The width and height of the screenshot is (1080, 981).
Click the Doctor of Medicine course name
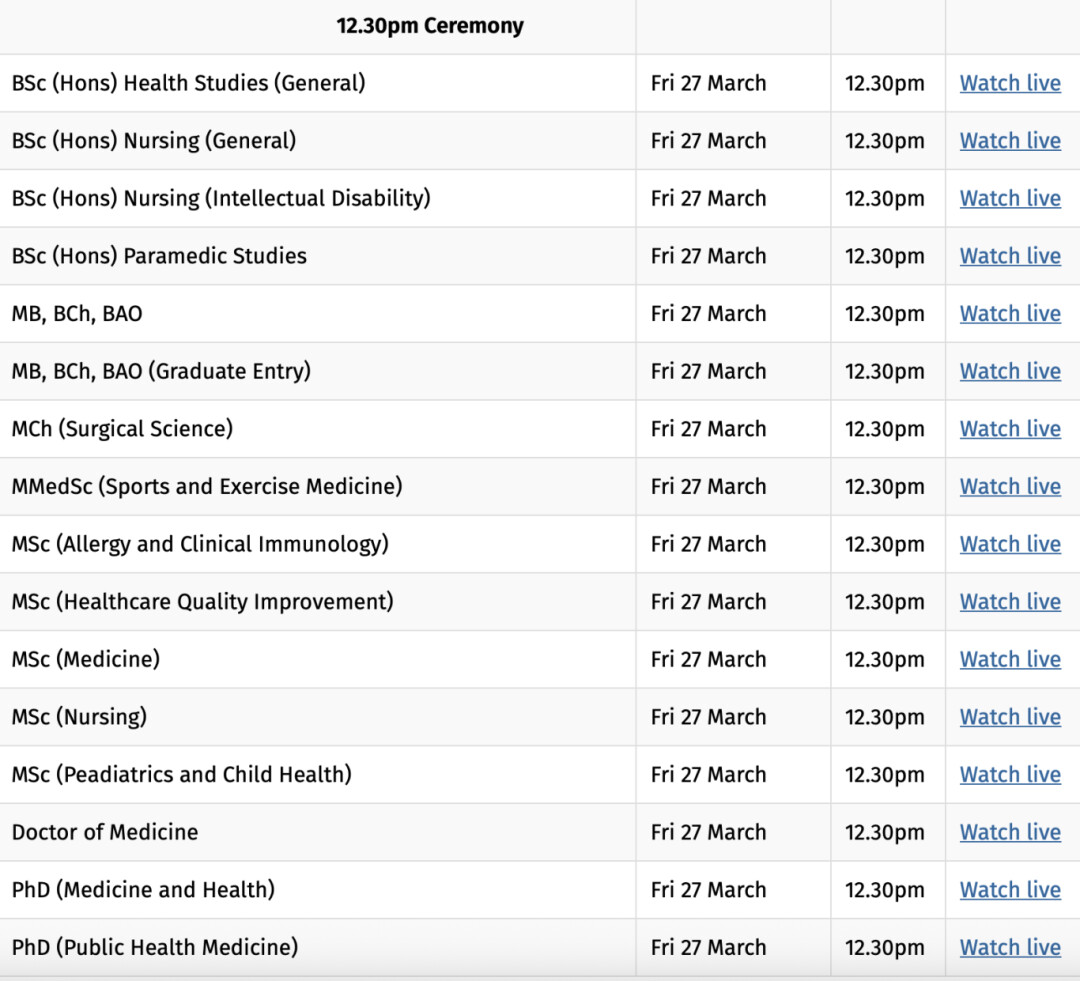coord(105,832)
